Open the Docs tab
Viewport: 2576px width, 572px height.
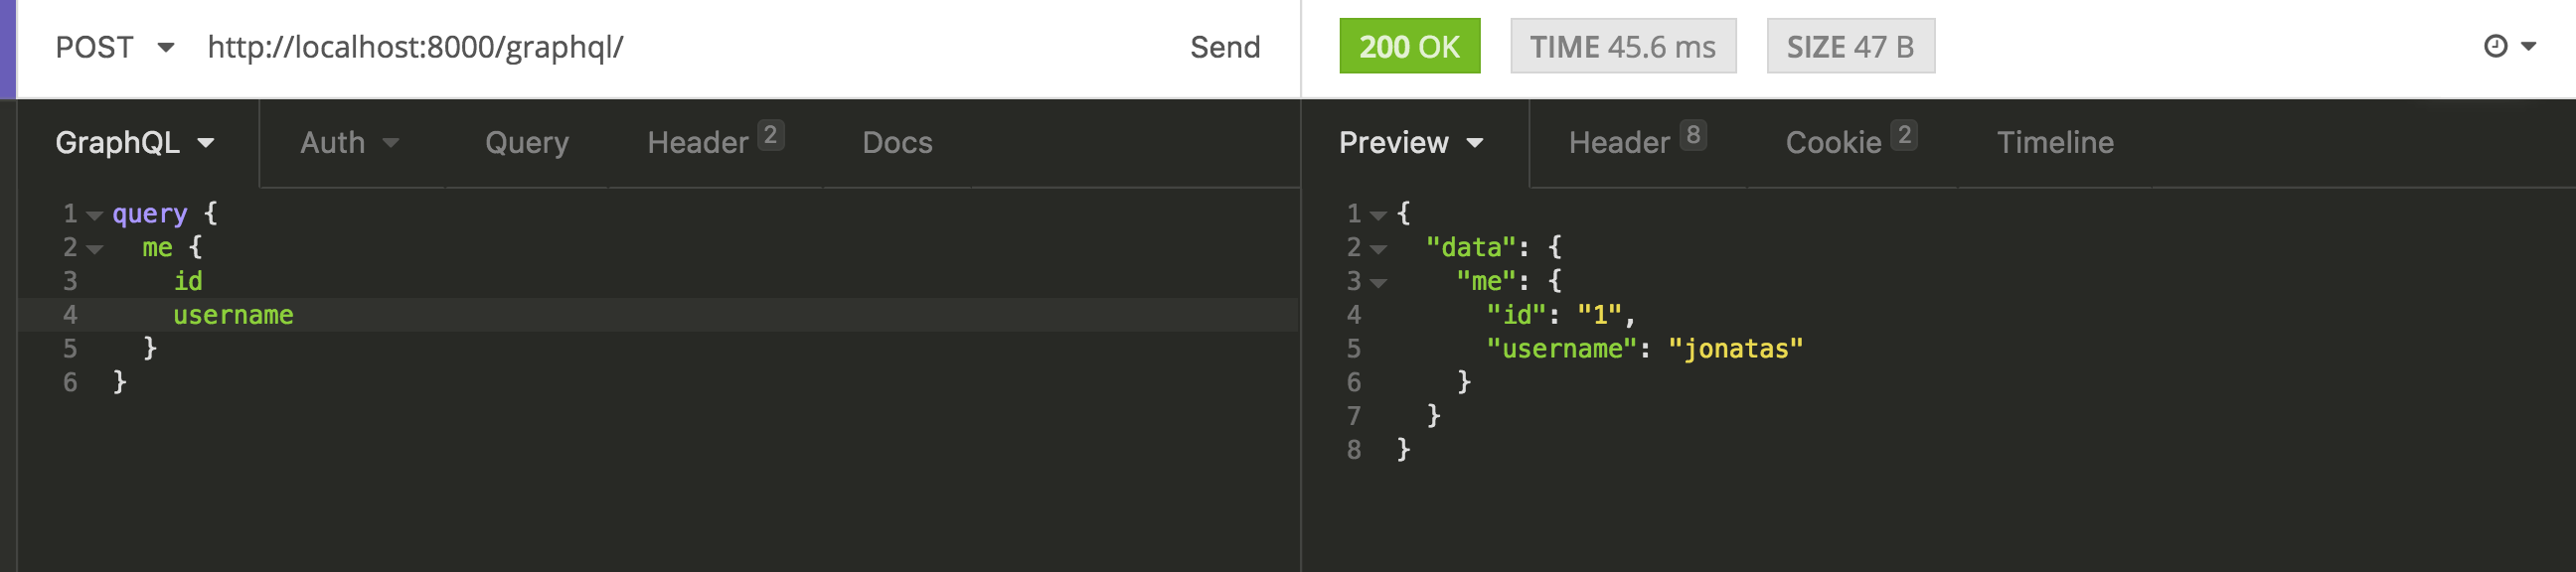pos(897,143)
